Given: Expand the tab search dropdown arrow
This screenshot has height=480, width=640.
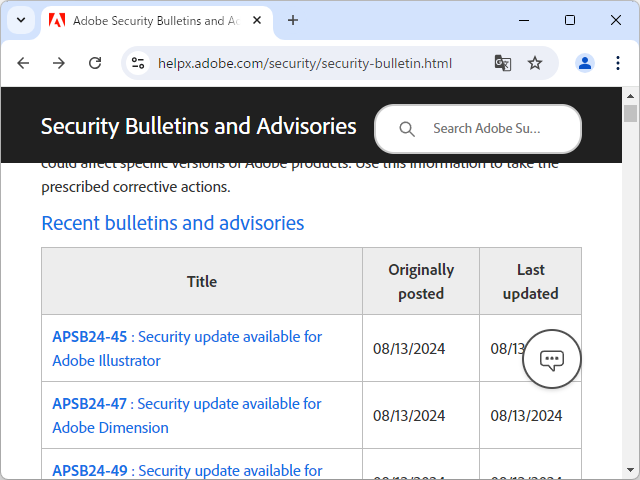Looking at the screenshot, I should (x=20, y=20).
